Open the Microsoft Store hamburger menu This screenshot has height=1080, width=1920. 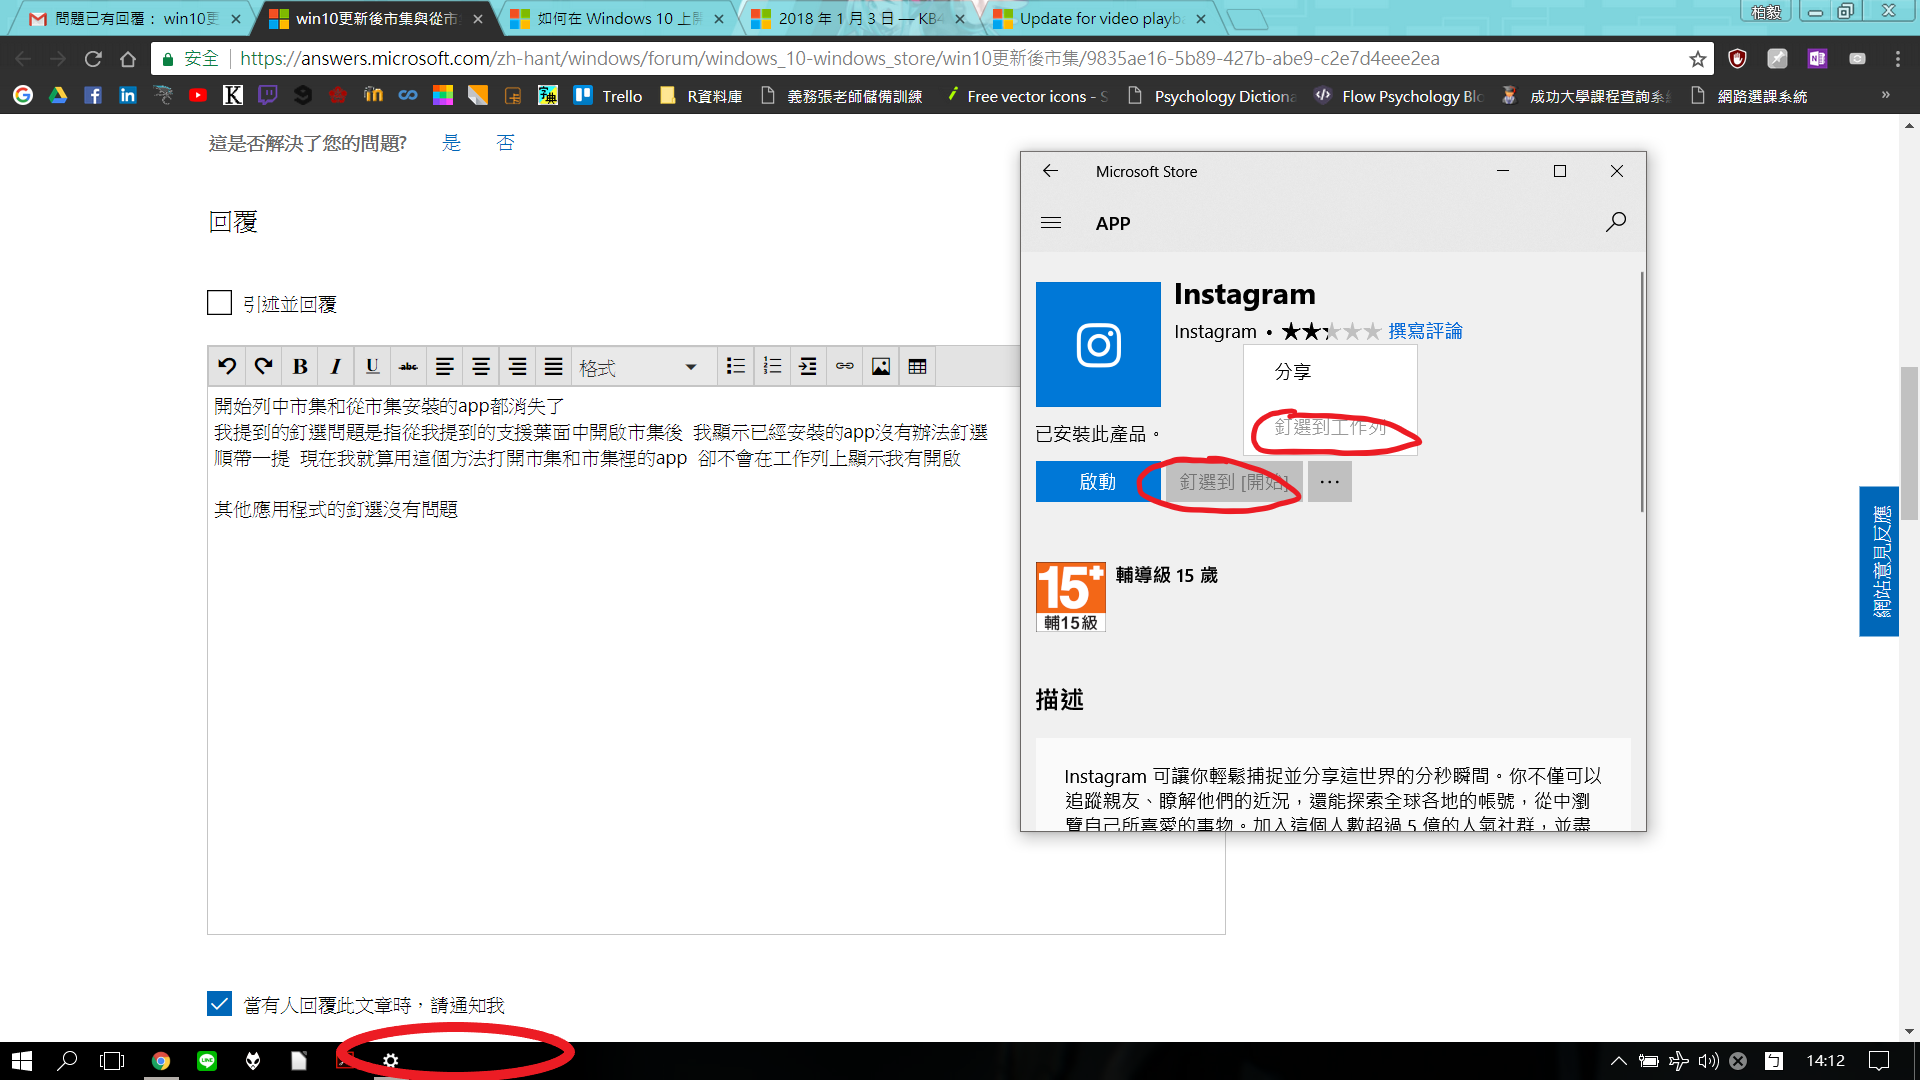tap(1051, 222)
